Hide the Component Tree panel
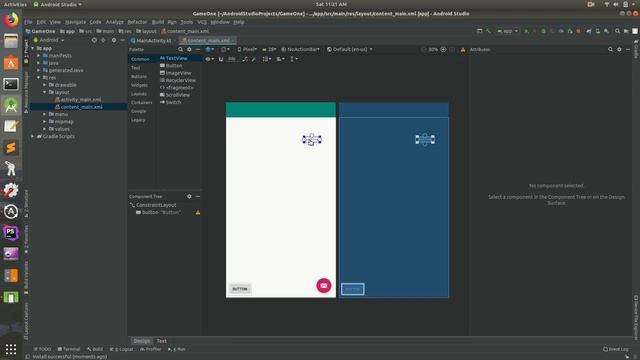The image size is (640, 360). 198,196
